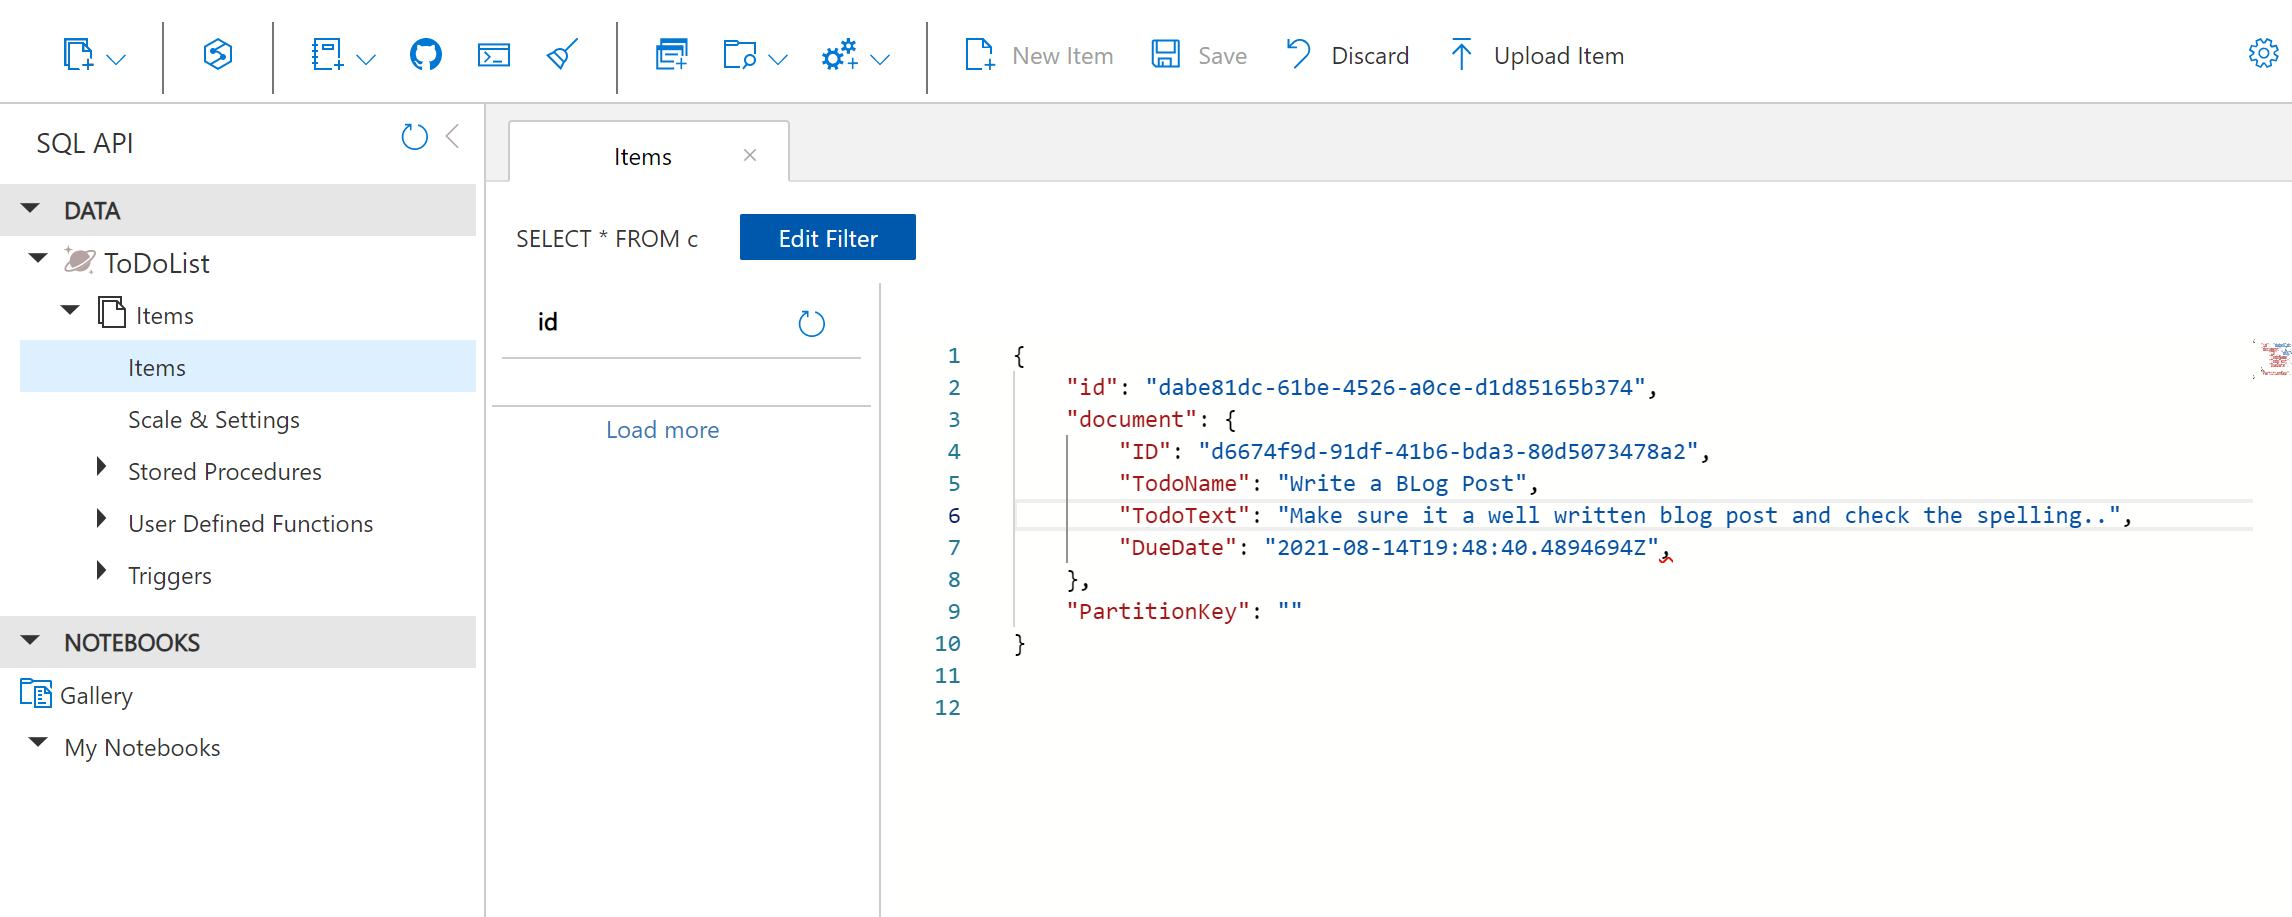The width and height of the screenshot is (2292, 917).
Task: Select the Items container with document icon
Action: pyautogui.click(x=146, y=314)
